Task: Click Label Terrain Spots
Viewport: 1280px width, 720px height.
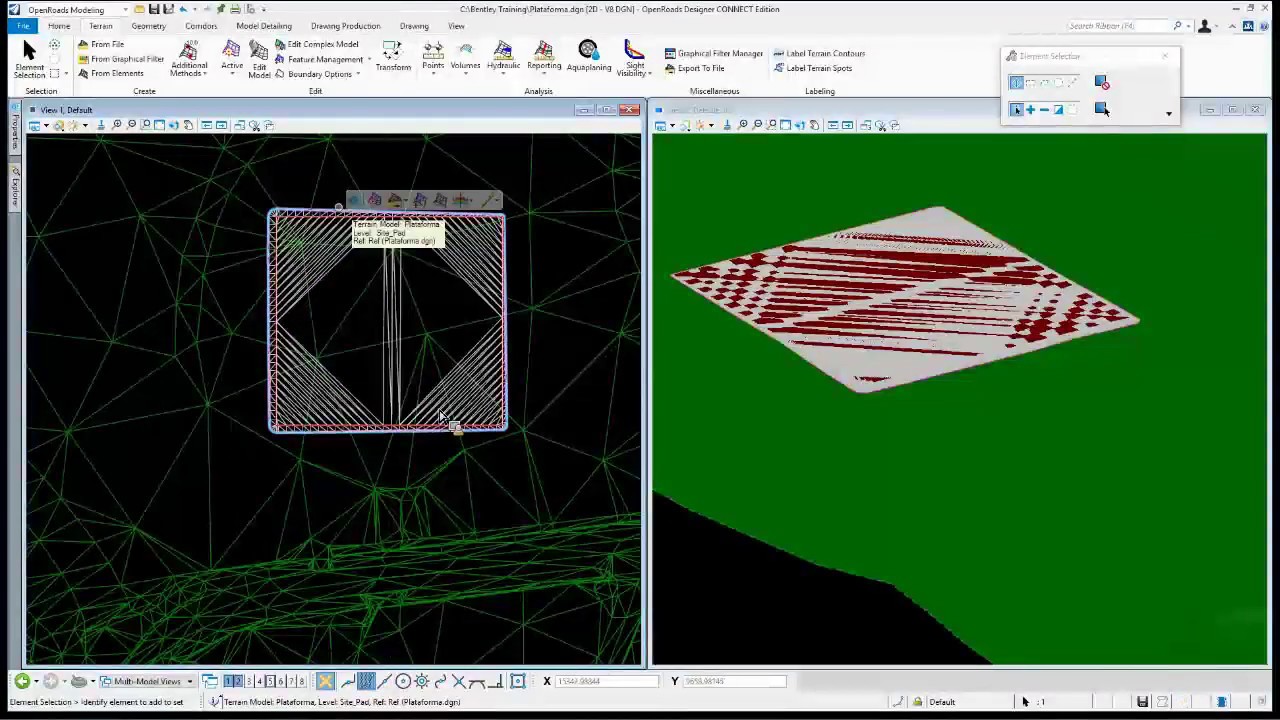Action: point(813,68)
